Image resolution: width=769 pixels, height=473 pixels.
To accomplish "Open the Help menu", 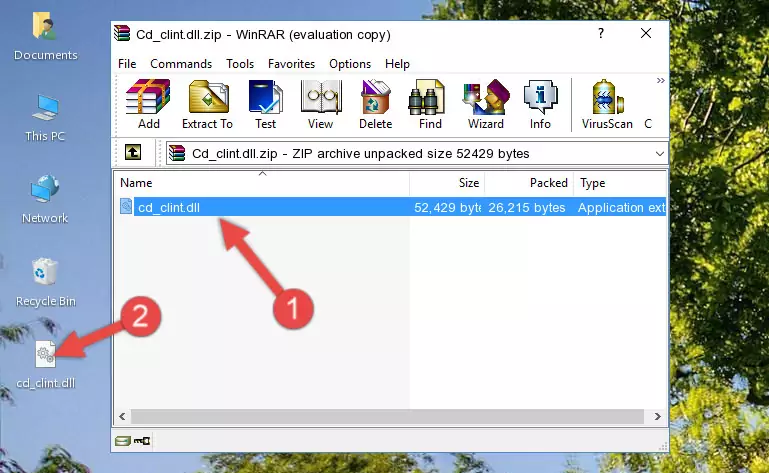I will point(397,64).
